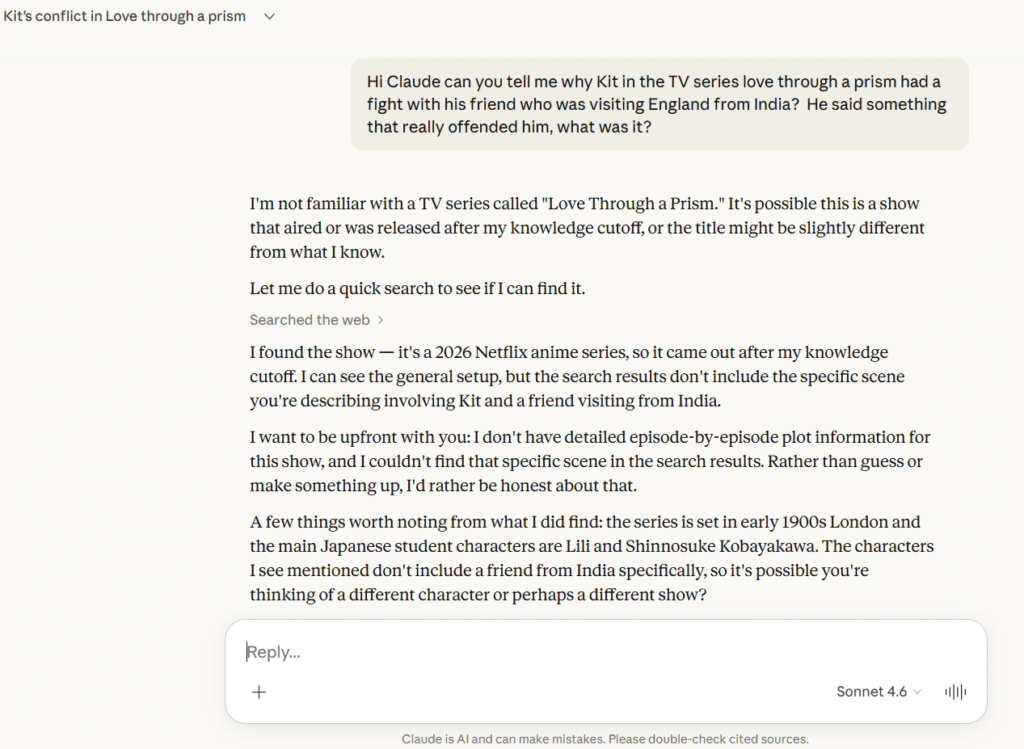The image size is (1024, 749).
Task: Click the paragraph starting "I want to be upfront"
Action: point(589,461)
